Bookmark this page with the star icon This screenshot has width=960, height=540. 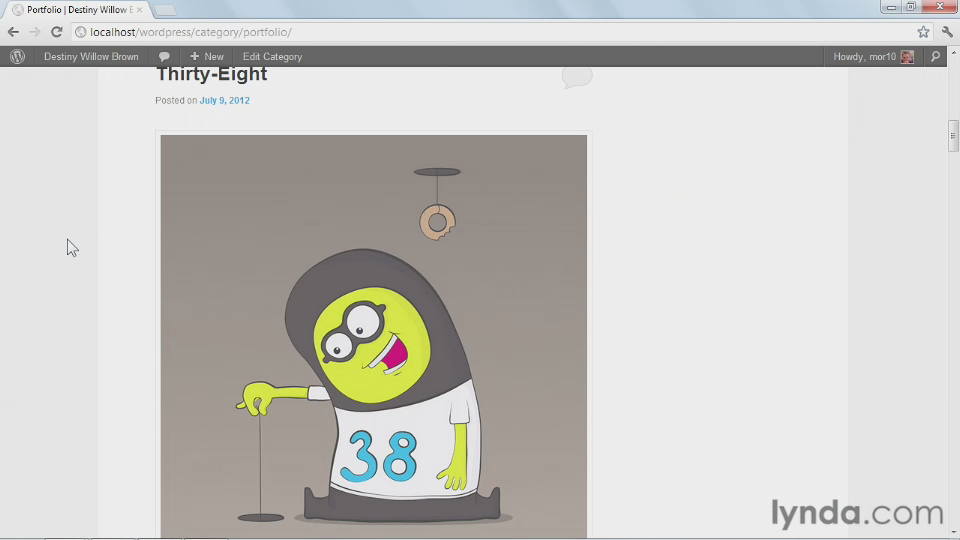pos(923,32)
